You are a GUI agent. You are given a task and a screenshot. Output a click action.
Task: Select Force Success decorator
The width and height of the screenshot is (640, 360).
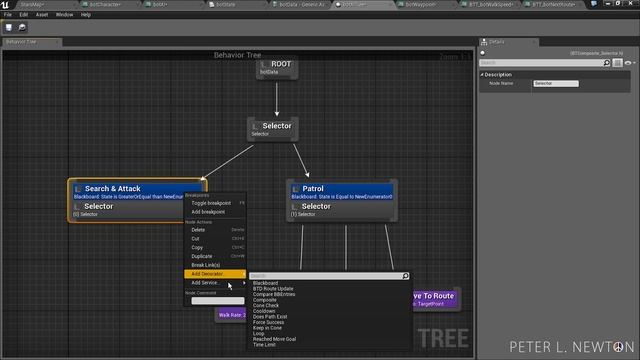coord(268,322)
